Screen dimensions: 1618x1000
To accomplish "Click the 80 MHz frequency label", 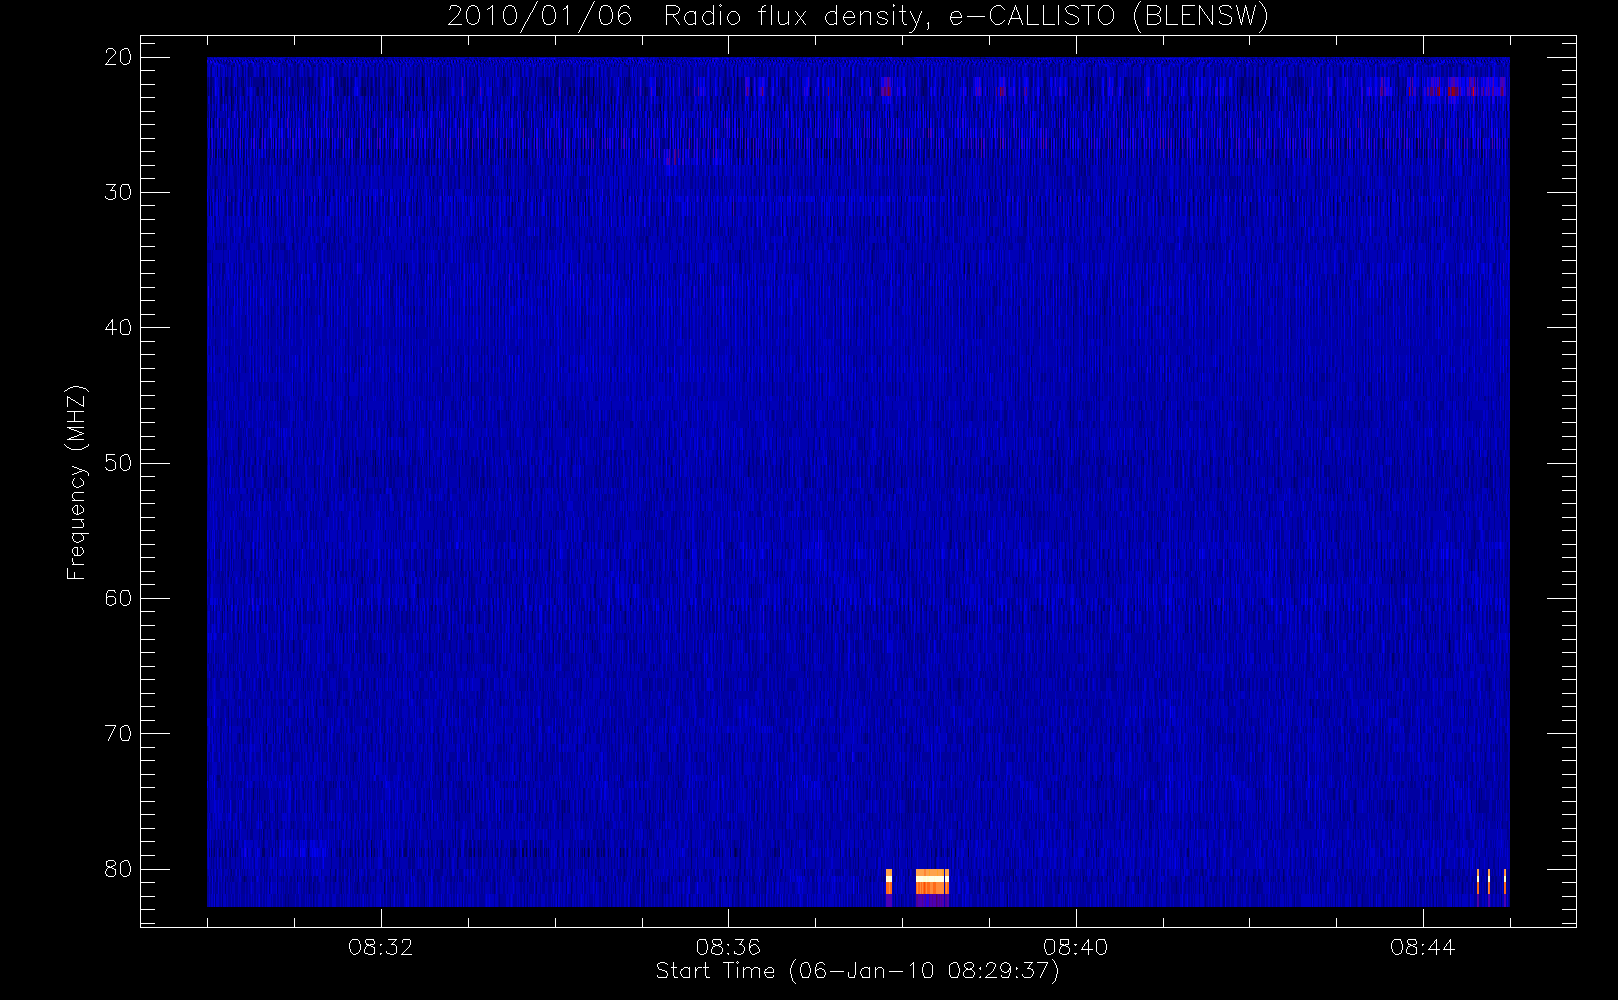I will tap(118, 868).
